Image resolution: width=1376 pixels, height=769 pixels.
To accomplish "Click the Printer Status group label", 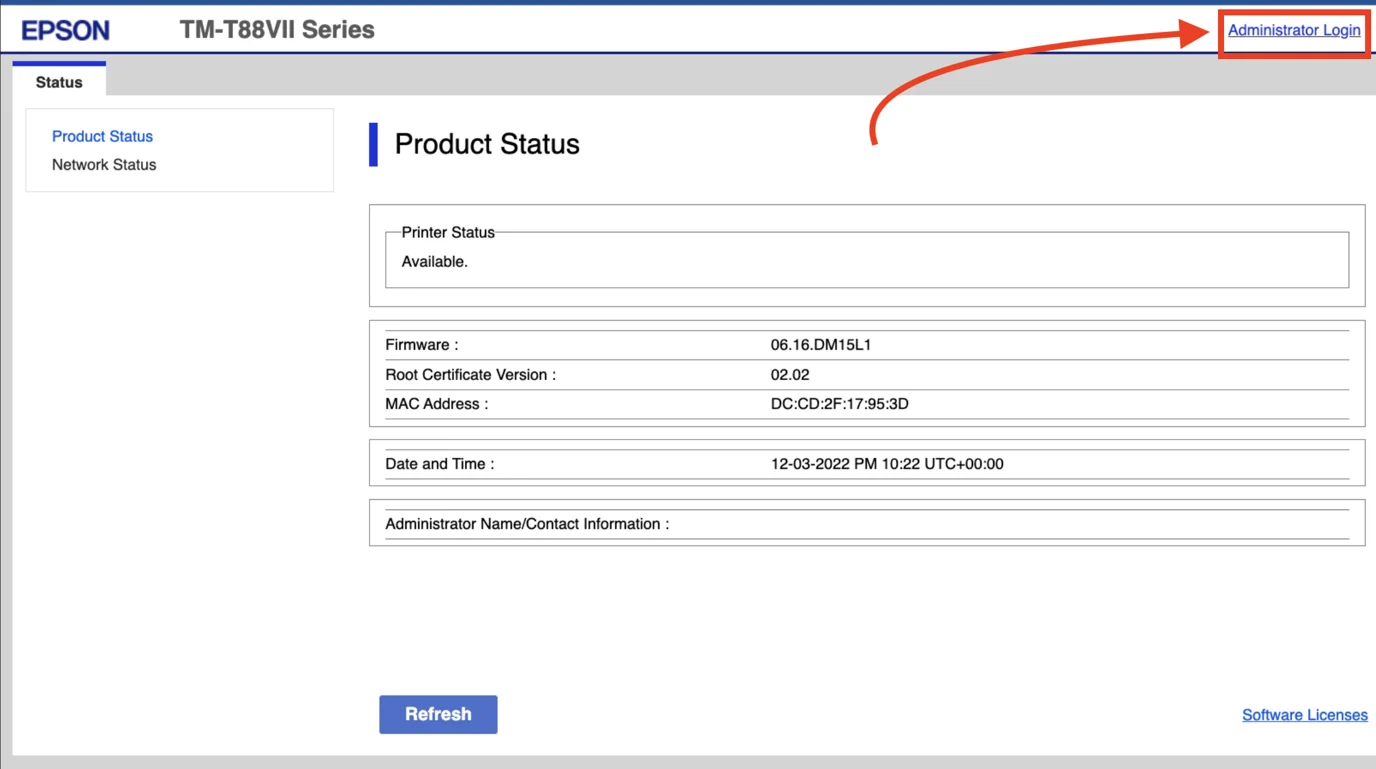I will [446, 231].
